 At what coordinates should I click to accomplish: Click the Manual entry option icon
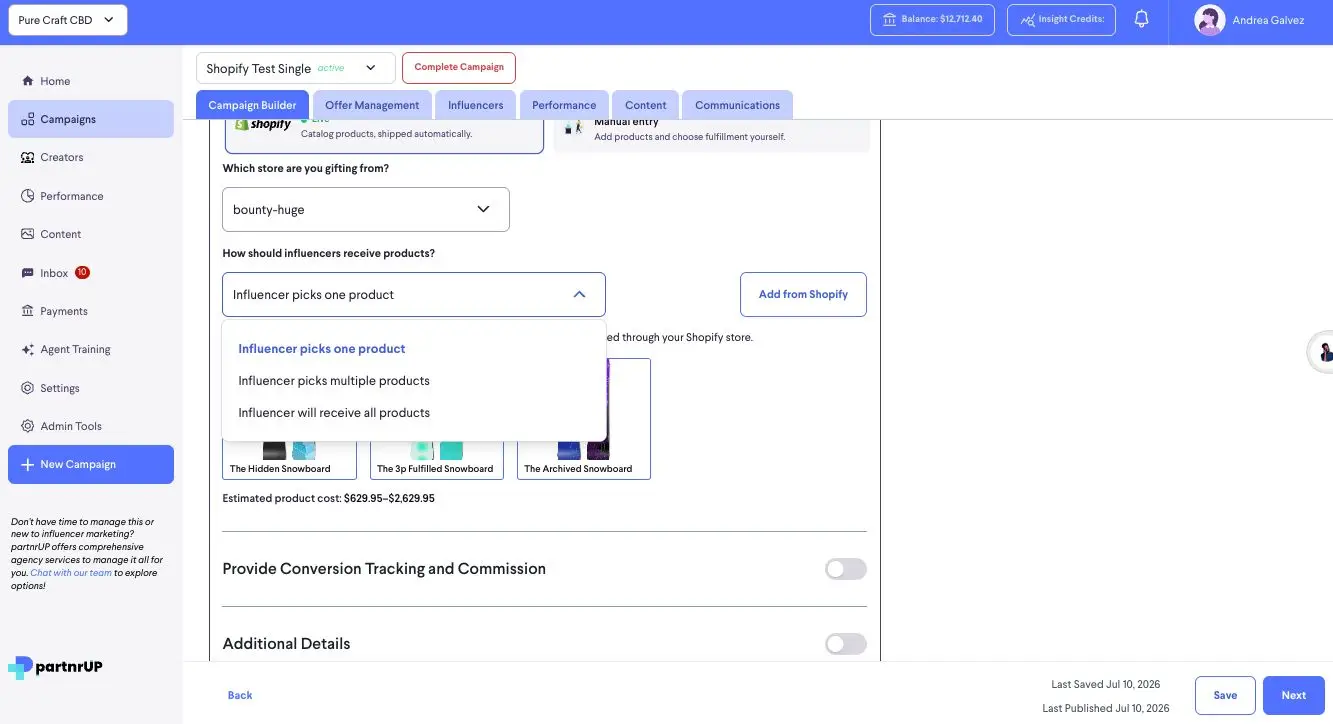tap(574, 127)
